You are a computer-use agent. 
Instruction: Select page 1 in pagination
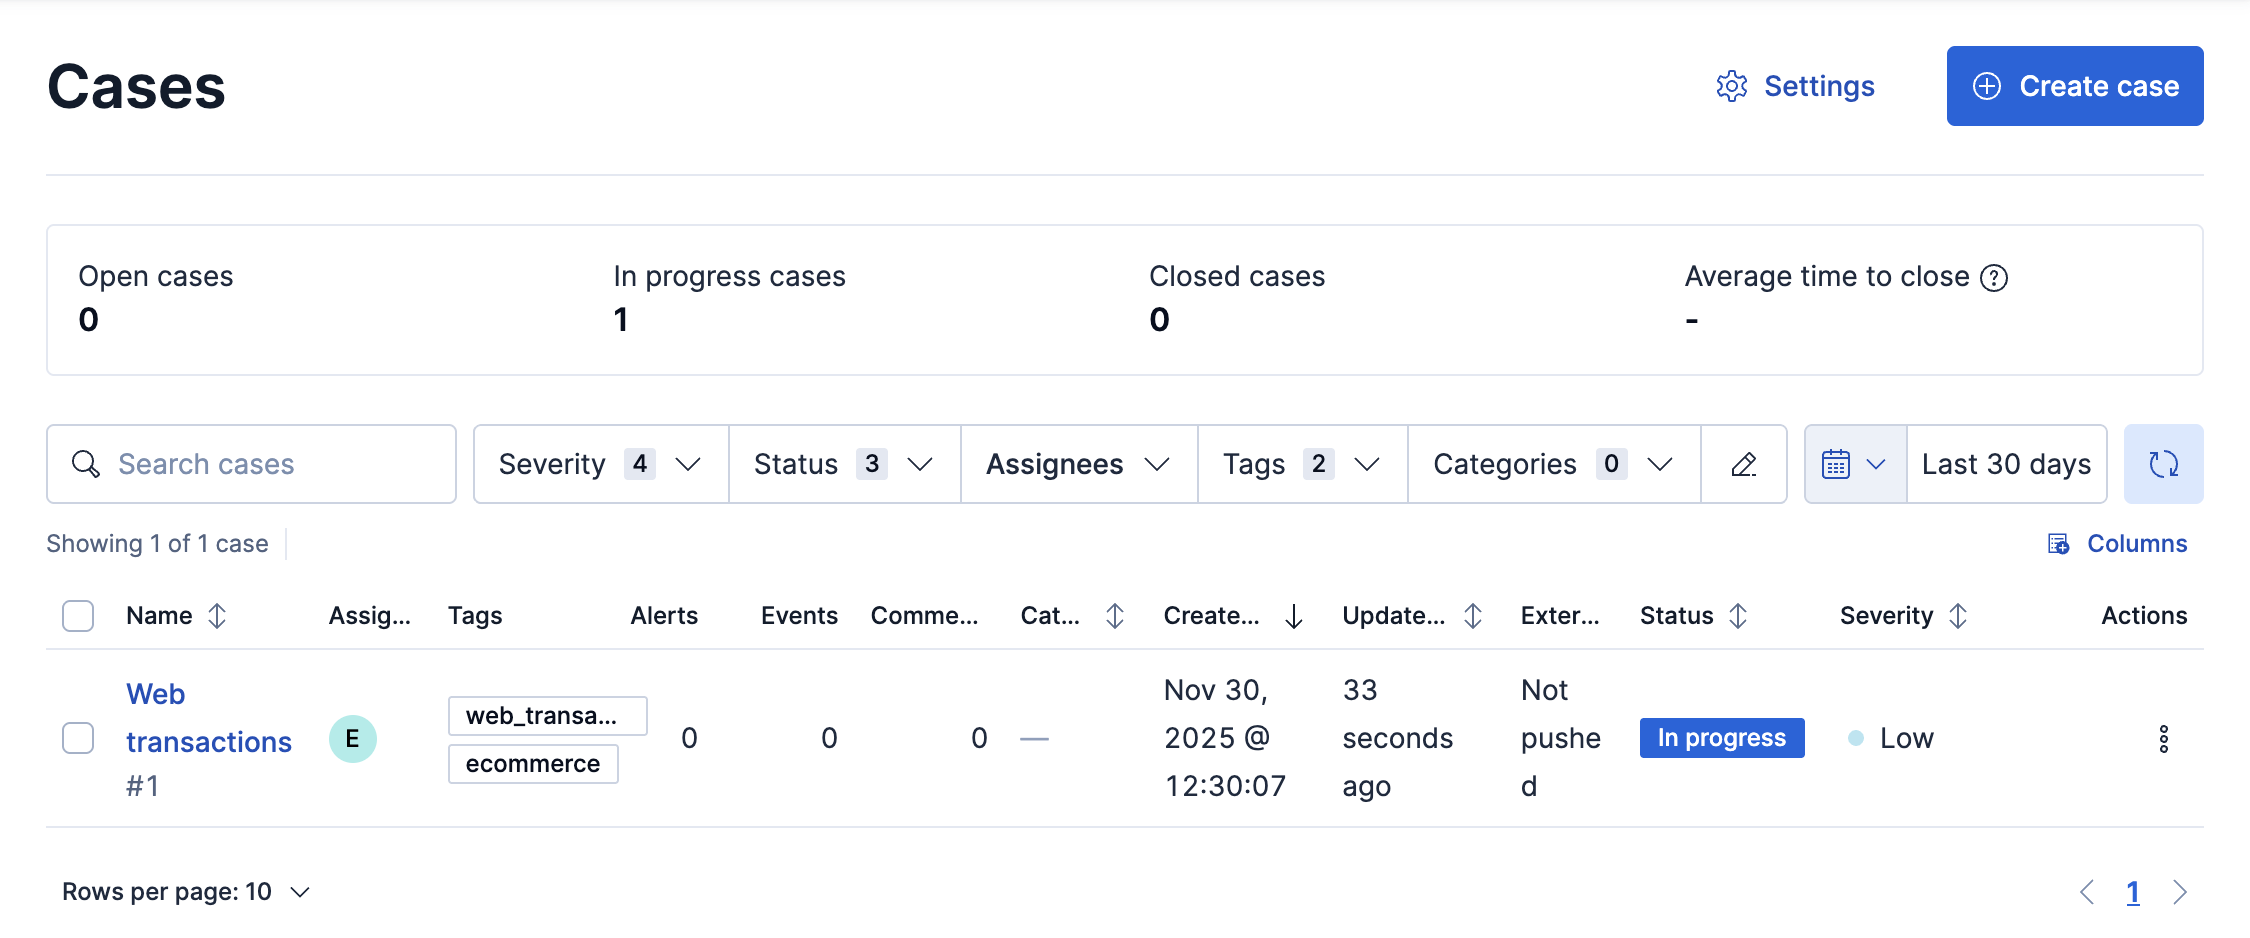[2133, 891]
